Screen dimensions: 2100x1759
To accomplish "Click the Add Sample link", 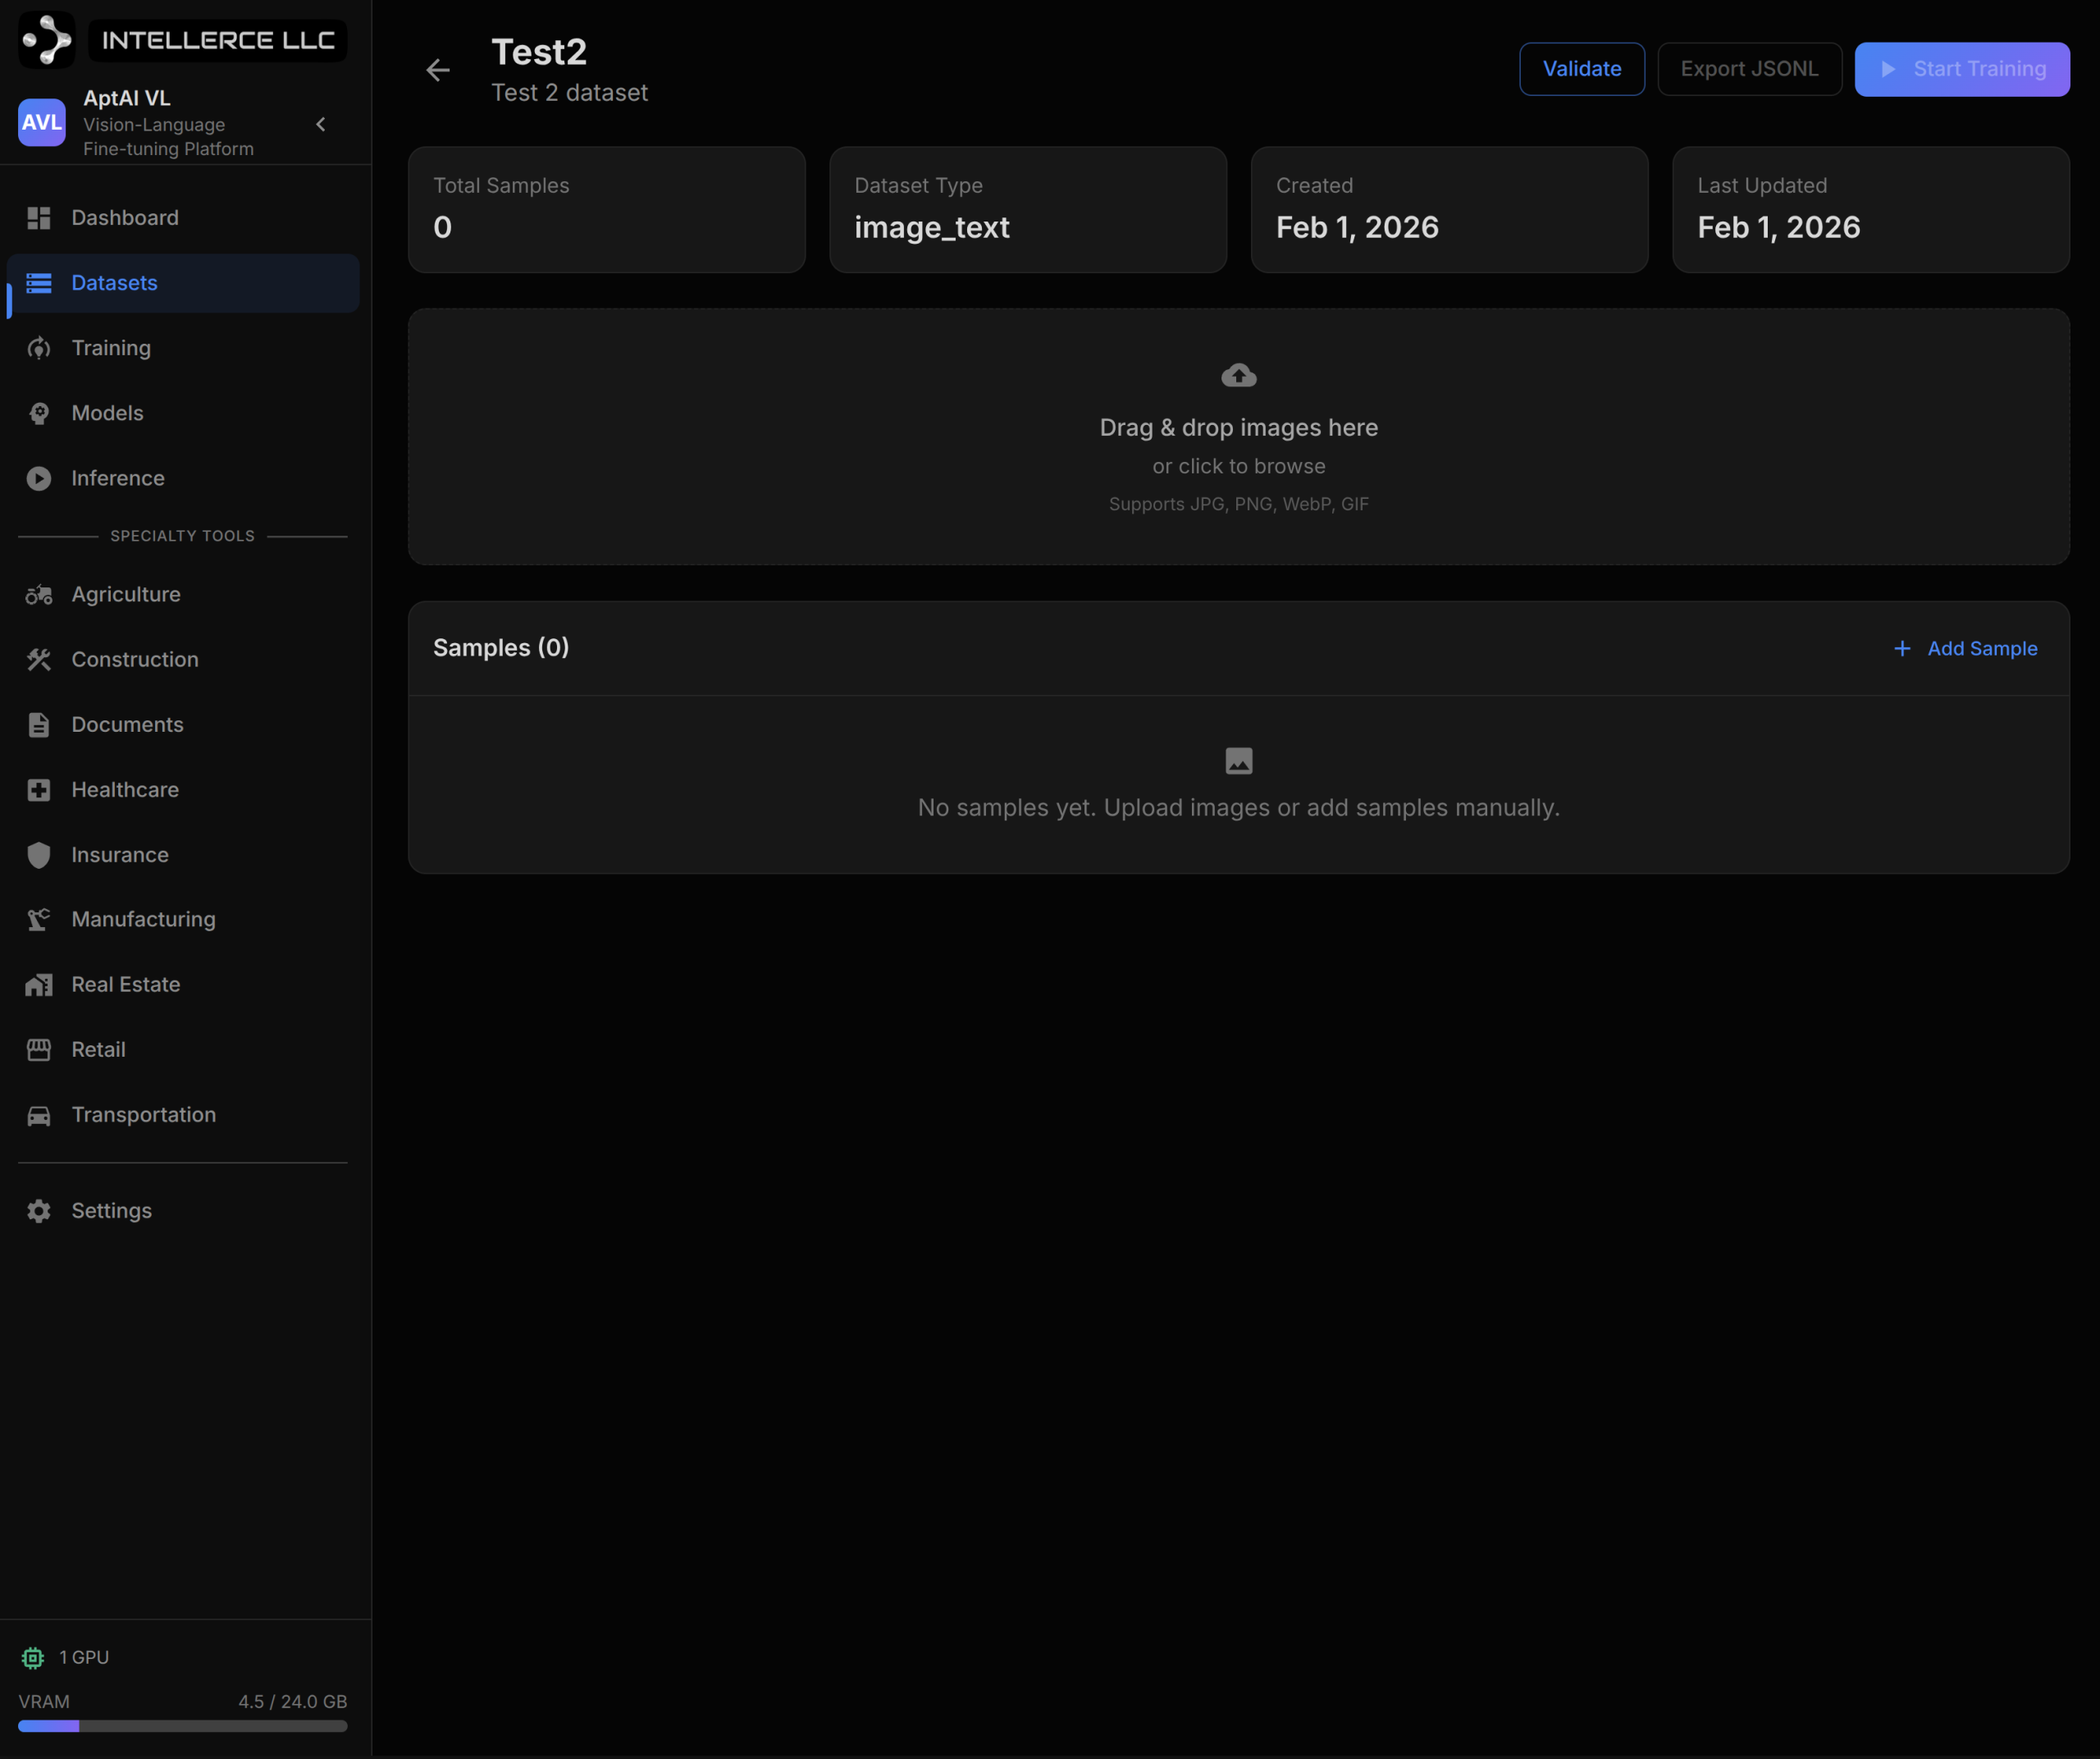I will point(1982,649).
